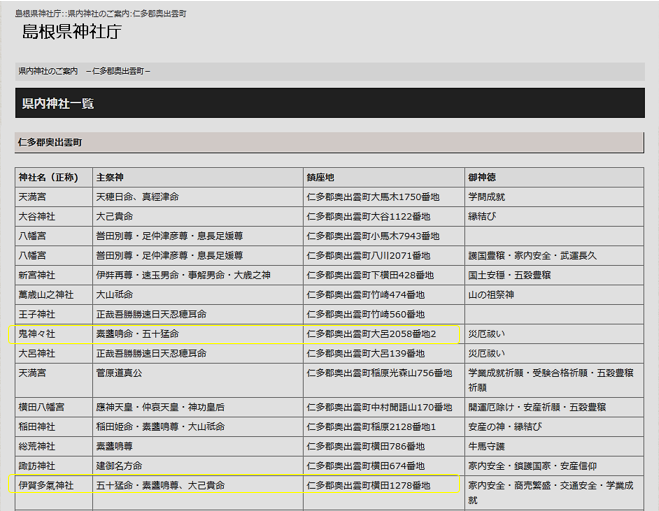The height and width of the screenshot is (511, 659).
Task: Select 八幡宮 in the 小馬木7943番地 row
Action: pyautogui.click(x=32, y=236)
